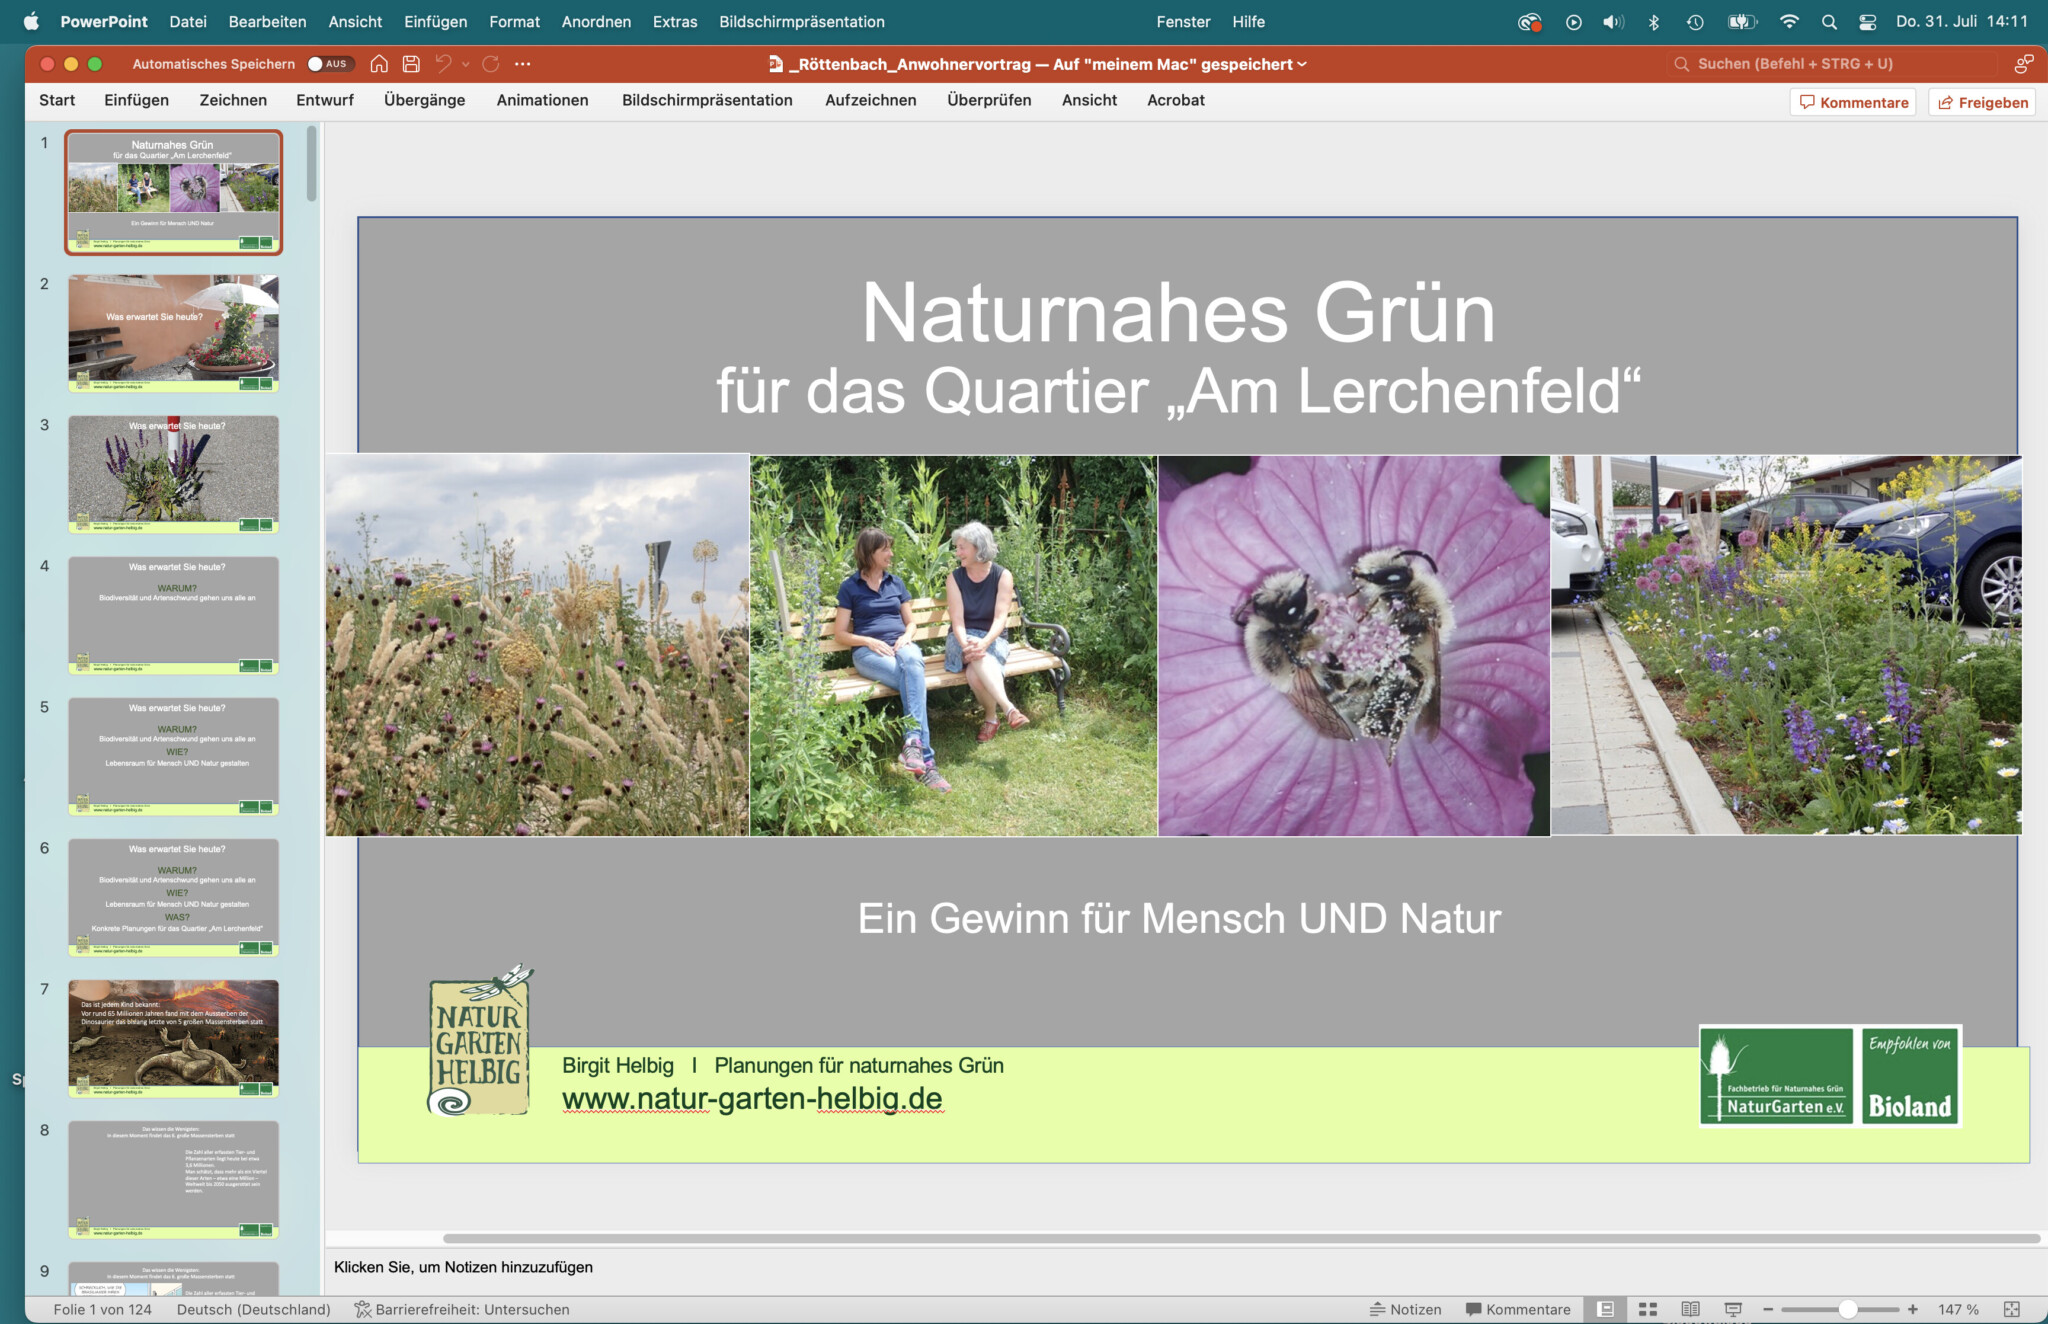The height and width of the screenshot is (1324, 2048).
Task: Toggle Notizen pane in status bar
Action: [x=1405, y=1309]
